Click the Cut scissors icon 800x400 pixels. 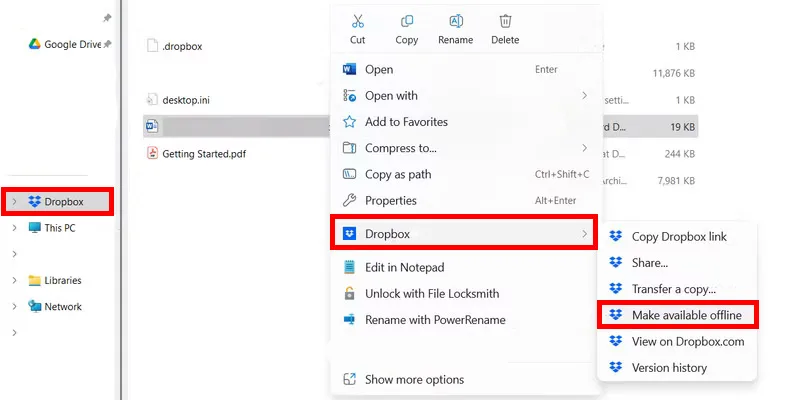coord(358,21)
